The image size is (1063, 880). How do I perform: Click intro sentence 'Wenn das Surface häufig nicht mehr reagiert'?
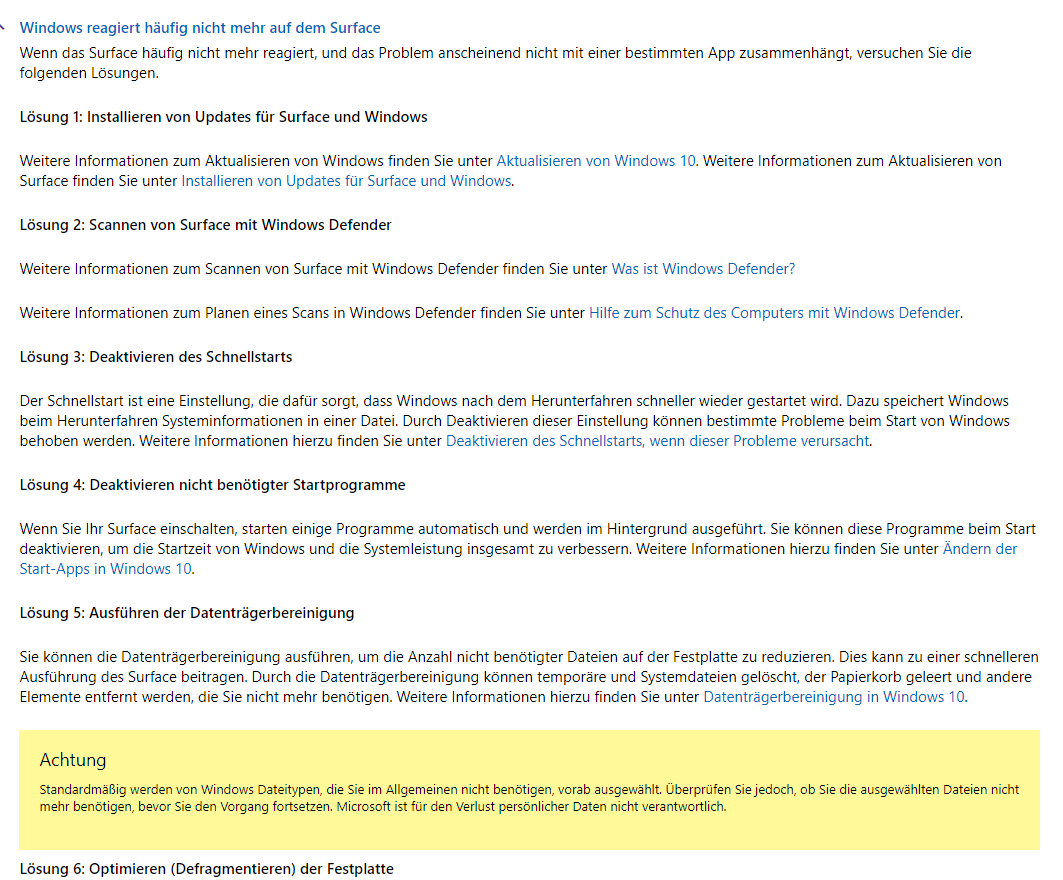[x=496, y=63]
